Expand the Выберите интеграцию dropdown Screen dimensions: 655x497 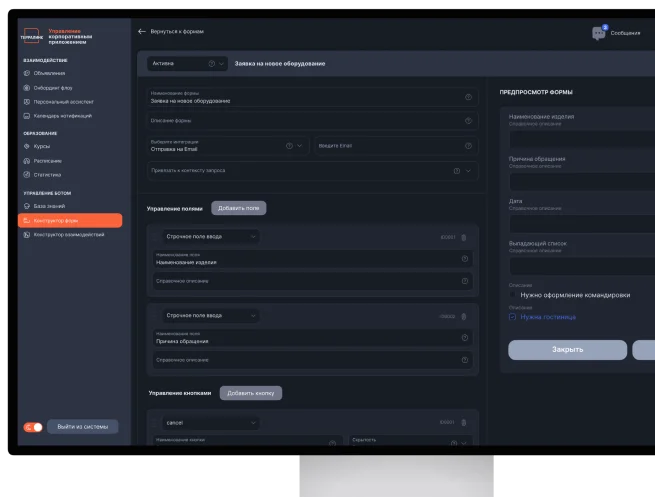(x=299, y=145)
